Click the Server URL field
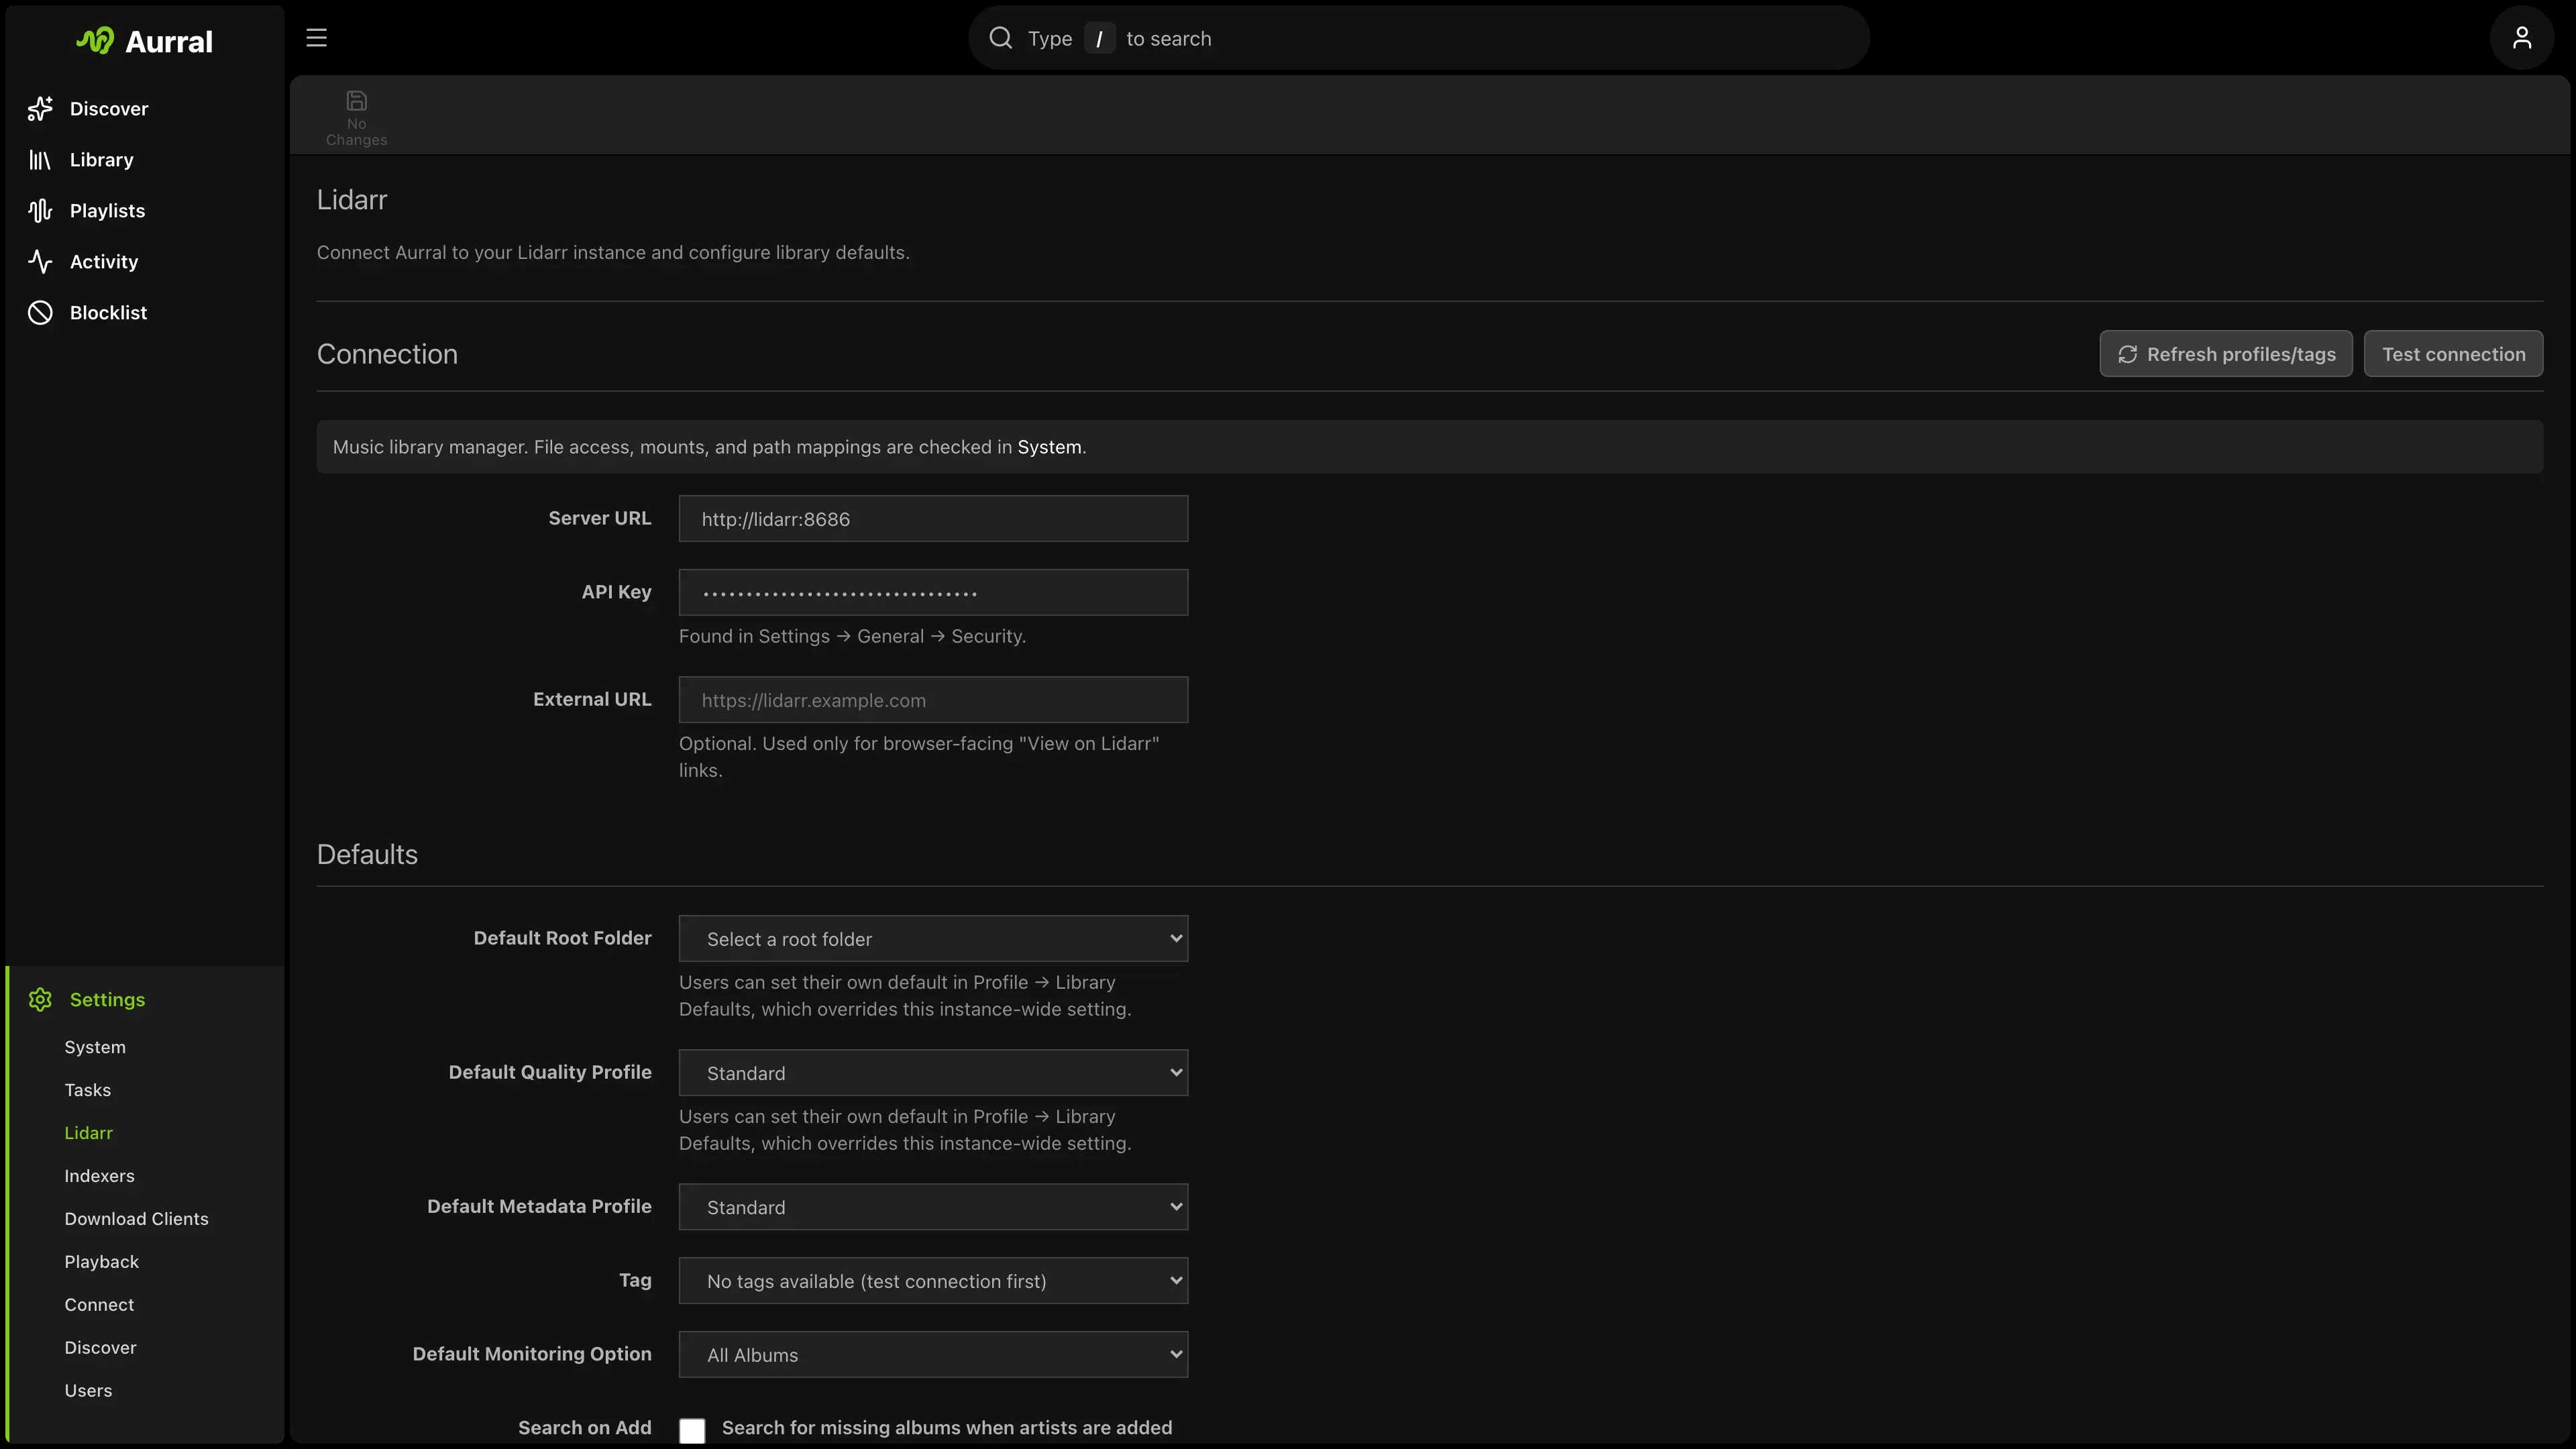This screenshot has height=1449, width=2576. [933, 519]
